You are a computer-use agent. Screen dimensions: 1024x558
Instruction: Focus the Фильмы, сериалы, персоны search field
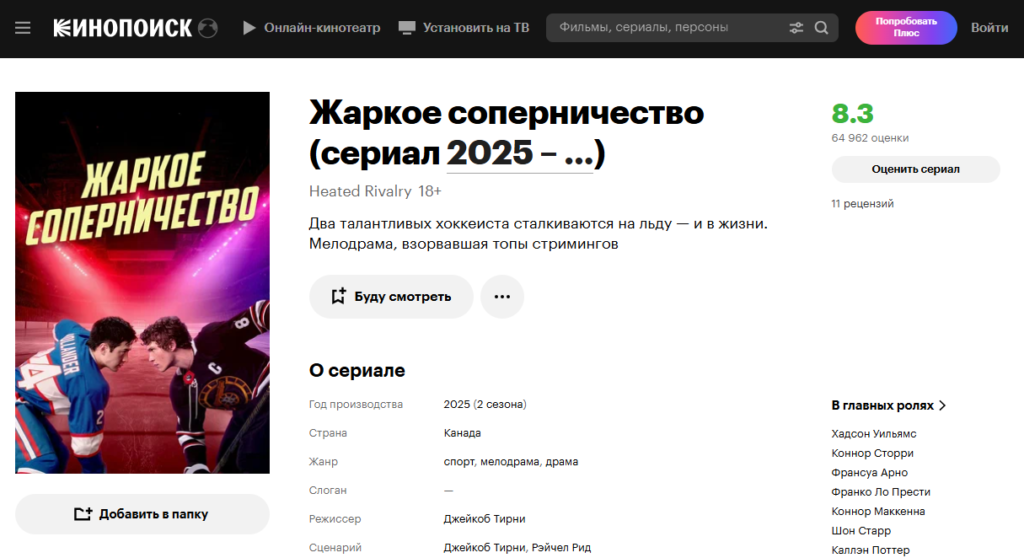point(665,28)
